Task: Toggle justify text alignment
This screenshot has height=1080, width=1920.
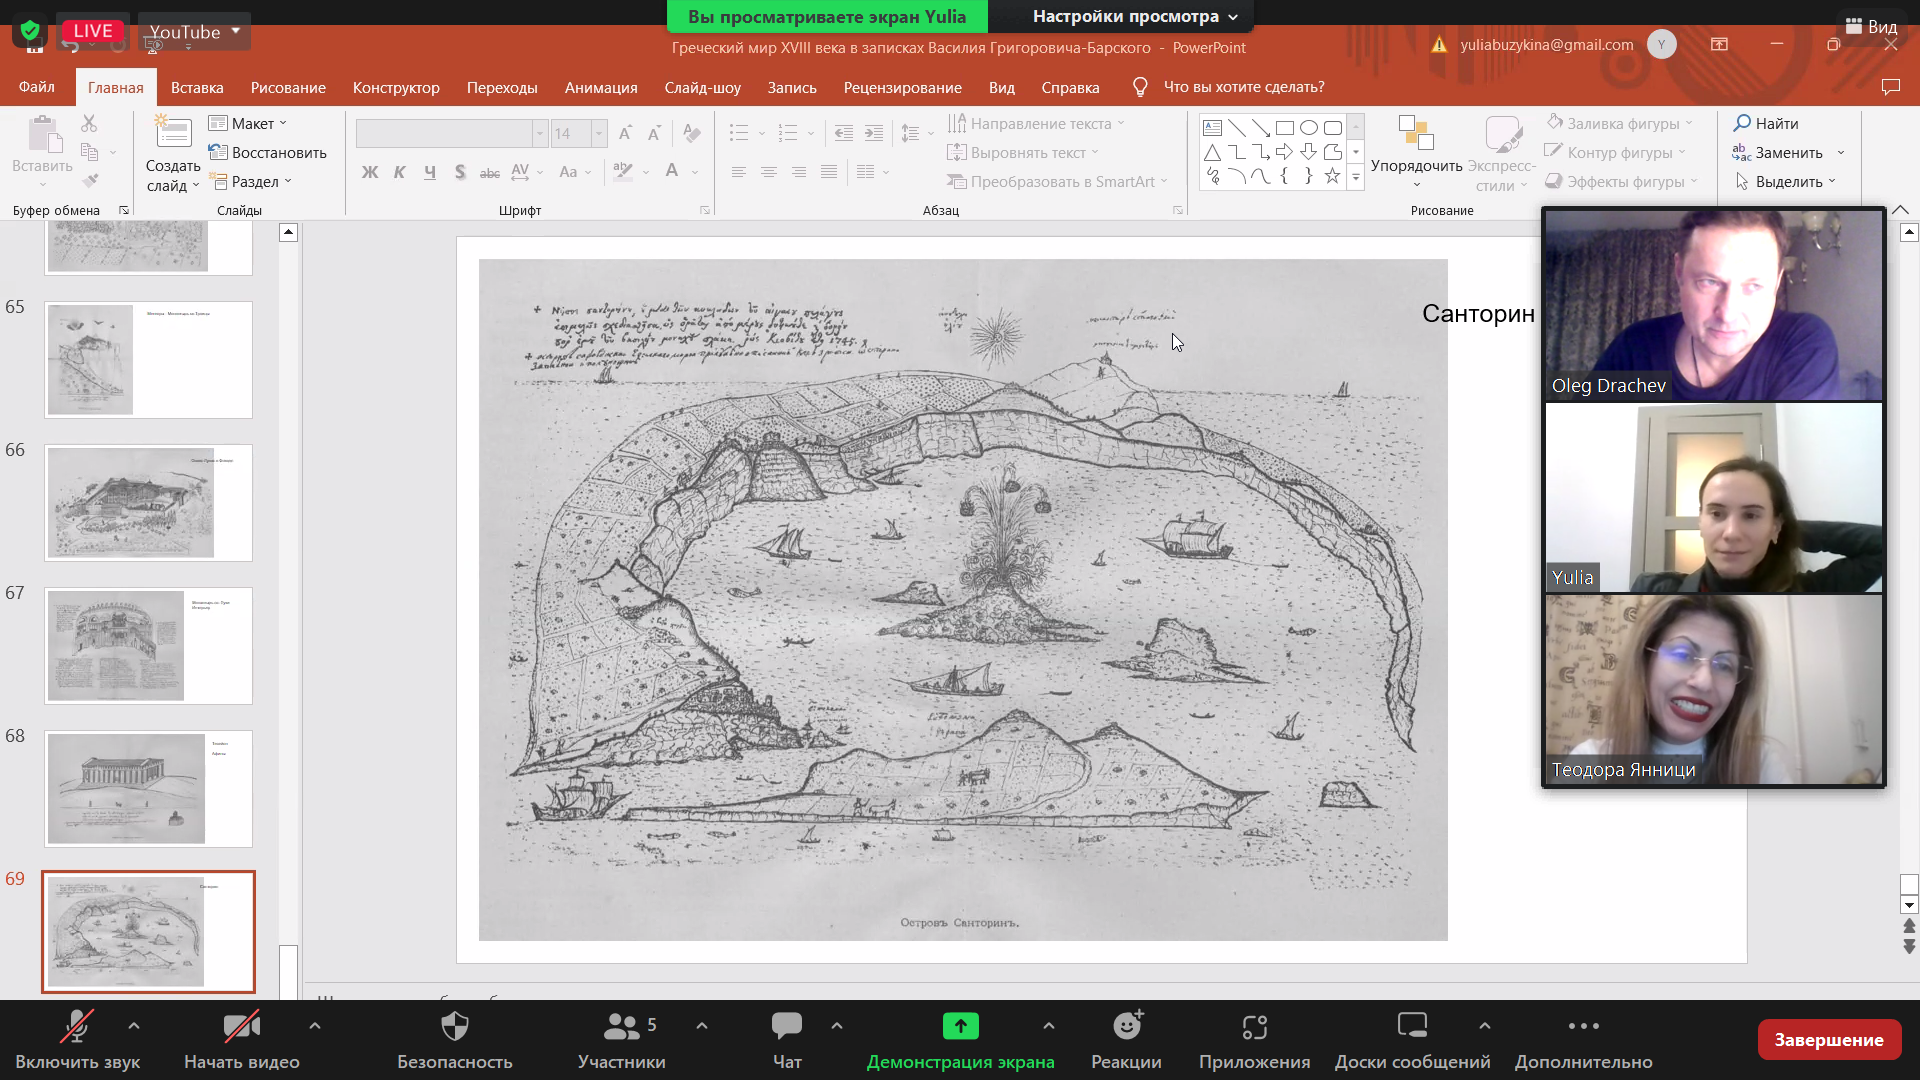Action: [x=829, y=172]
